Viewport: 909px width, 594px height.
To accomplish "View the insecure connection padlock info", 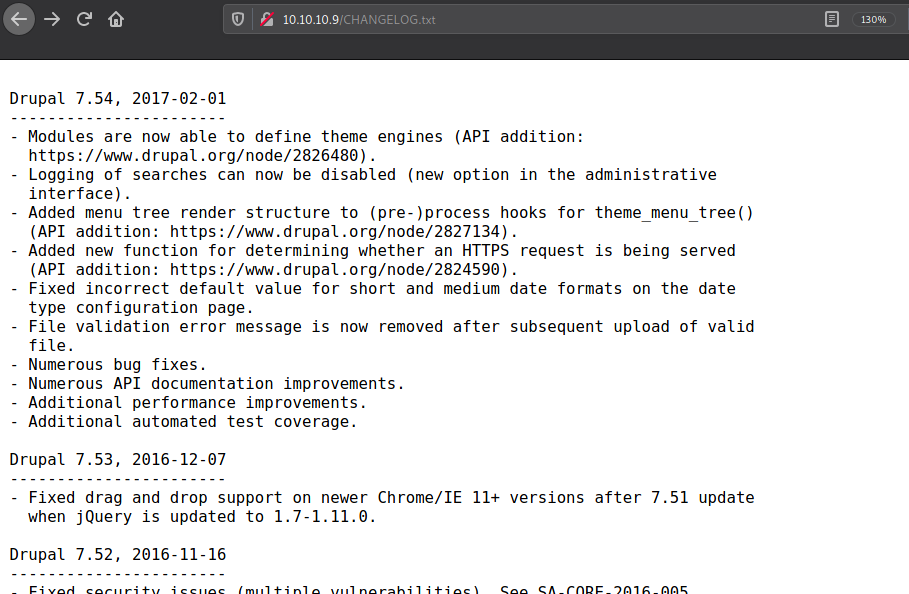I will (x=267, y=19).
